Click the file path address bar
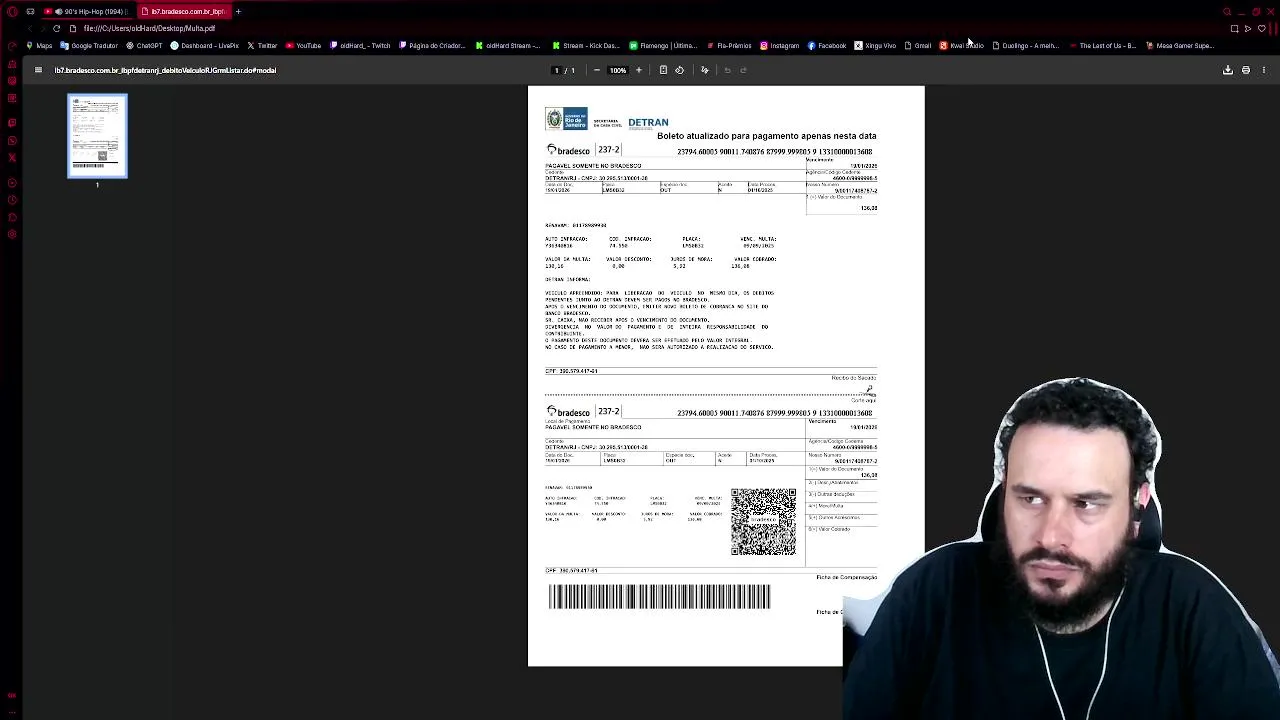The height and width of the screenshot is (720, 1280). 149,28
